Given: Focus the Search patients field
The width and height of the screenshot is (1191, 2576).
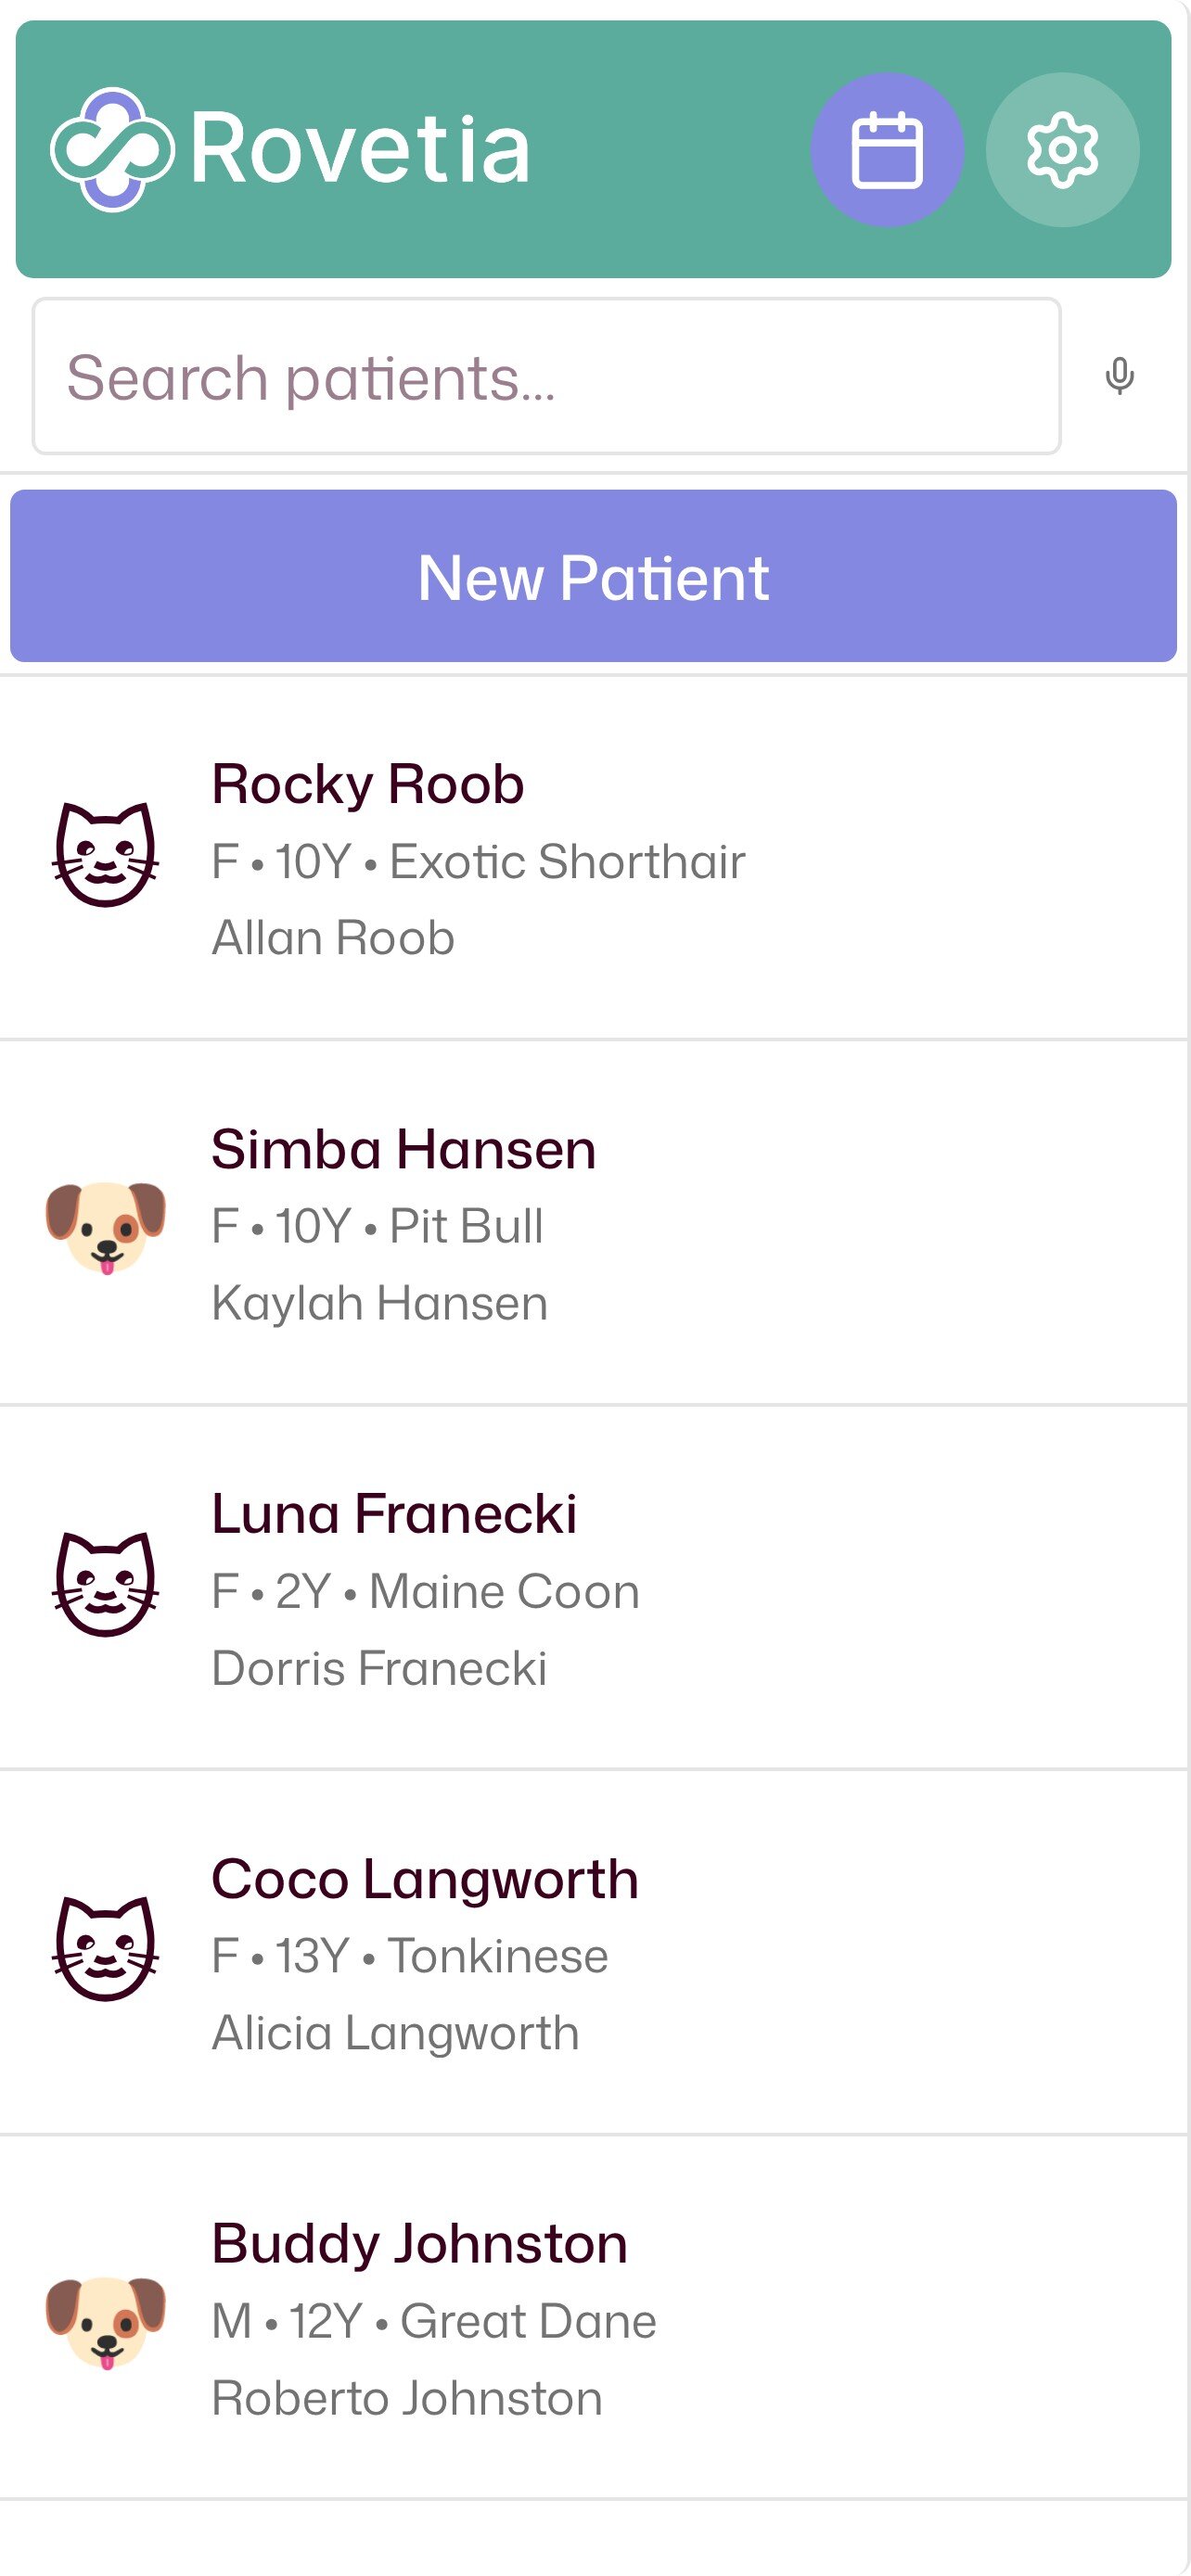Looking at the screenshot, I should pyautogui.click(x=546, y=377).
